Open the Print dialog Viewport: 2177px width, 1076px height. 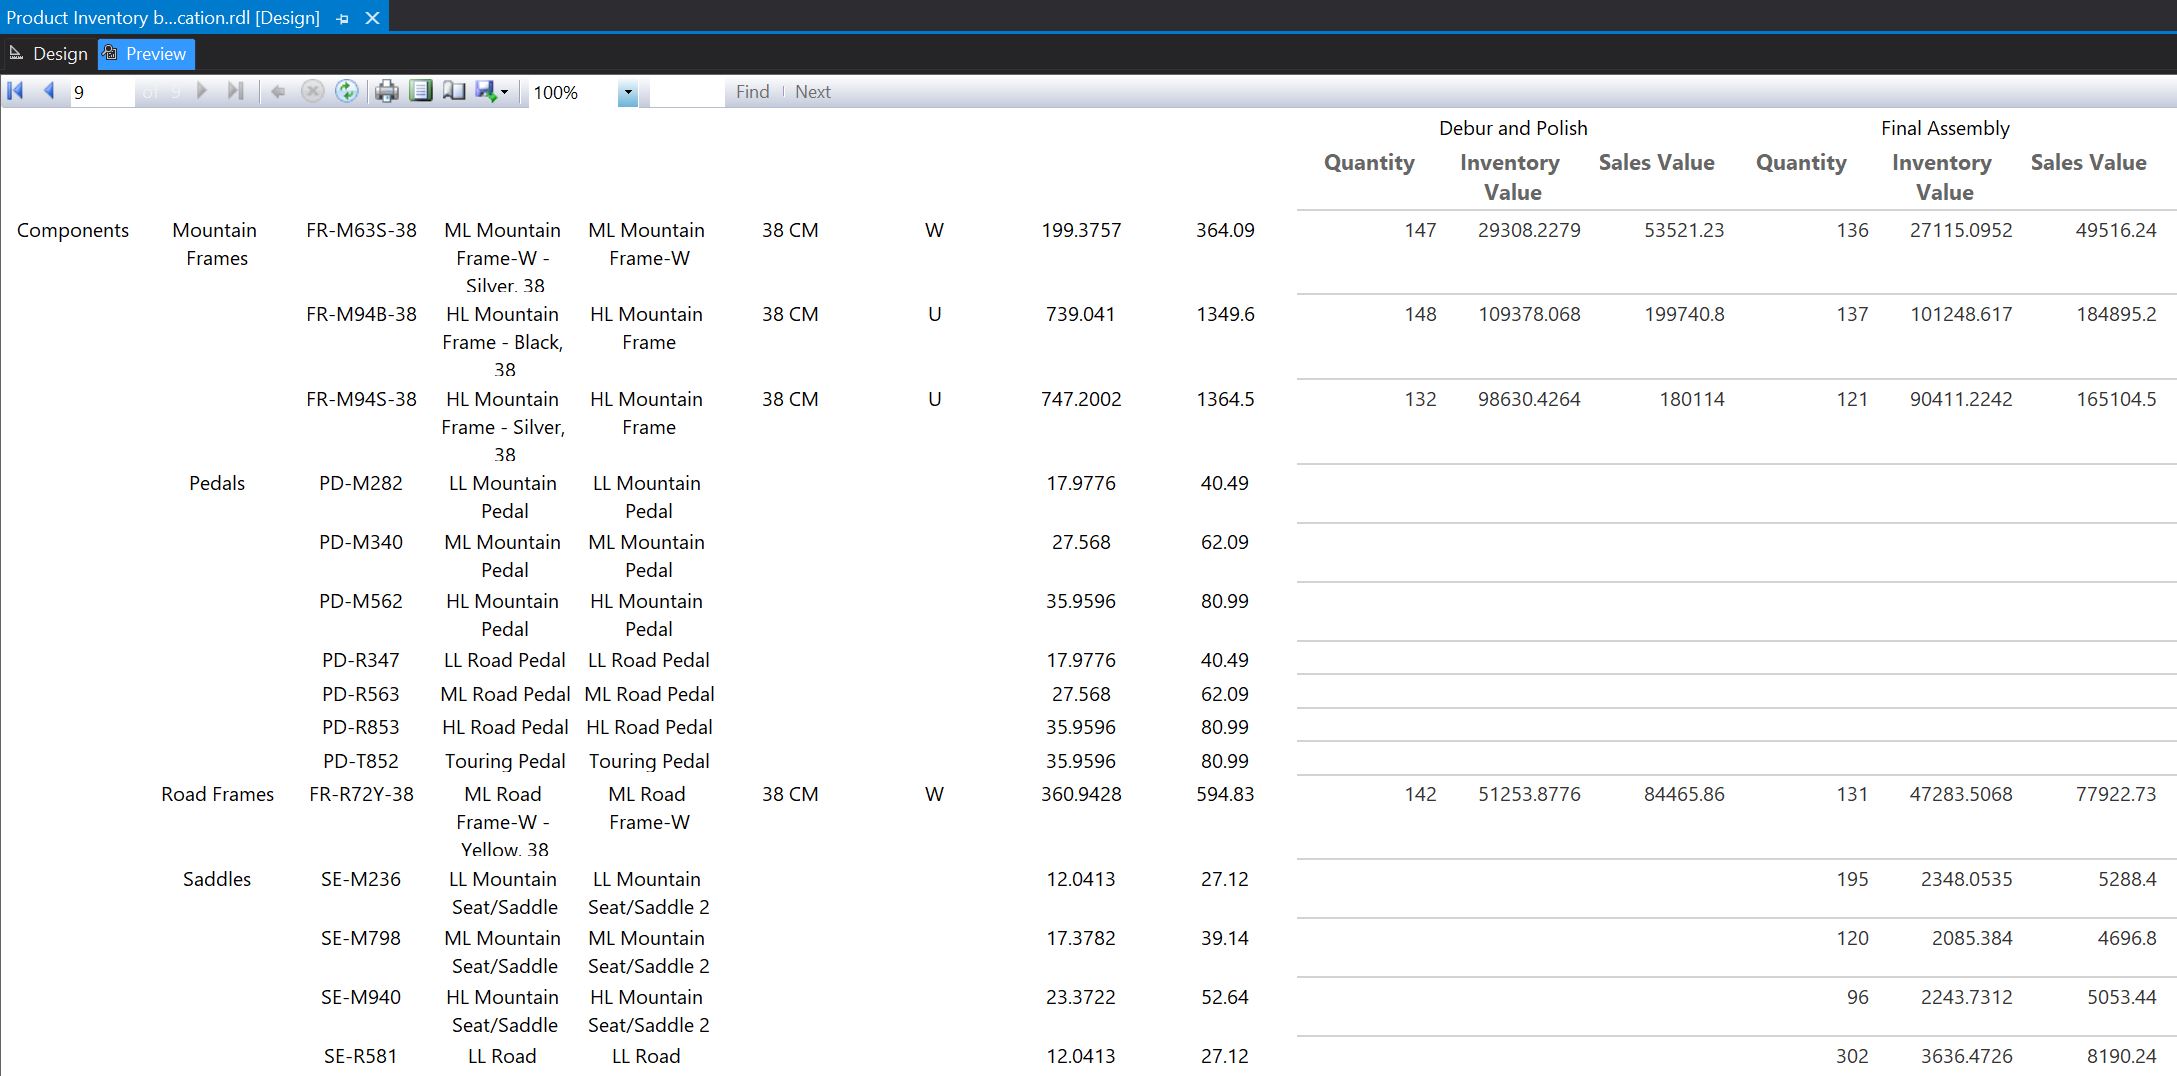[x=387, y=92]
